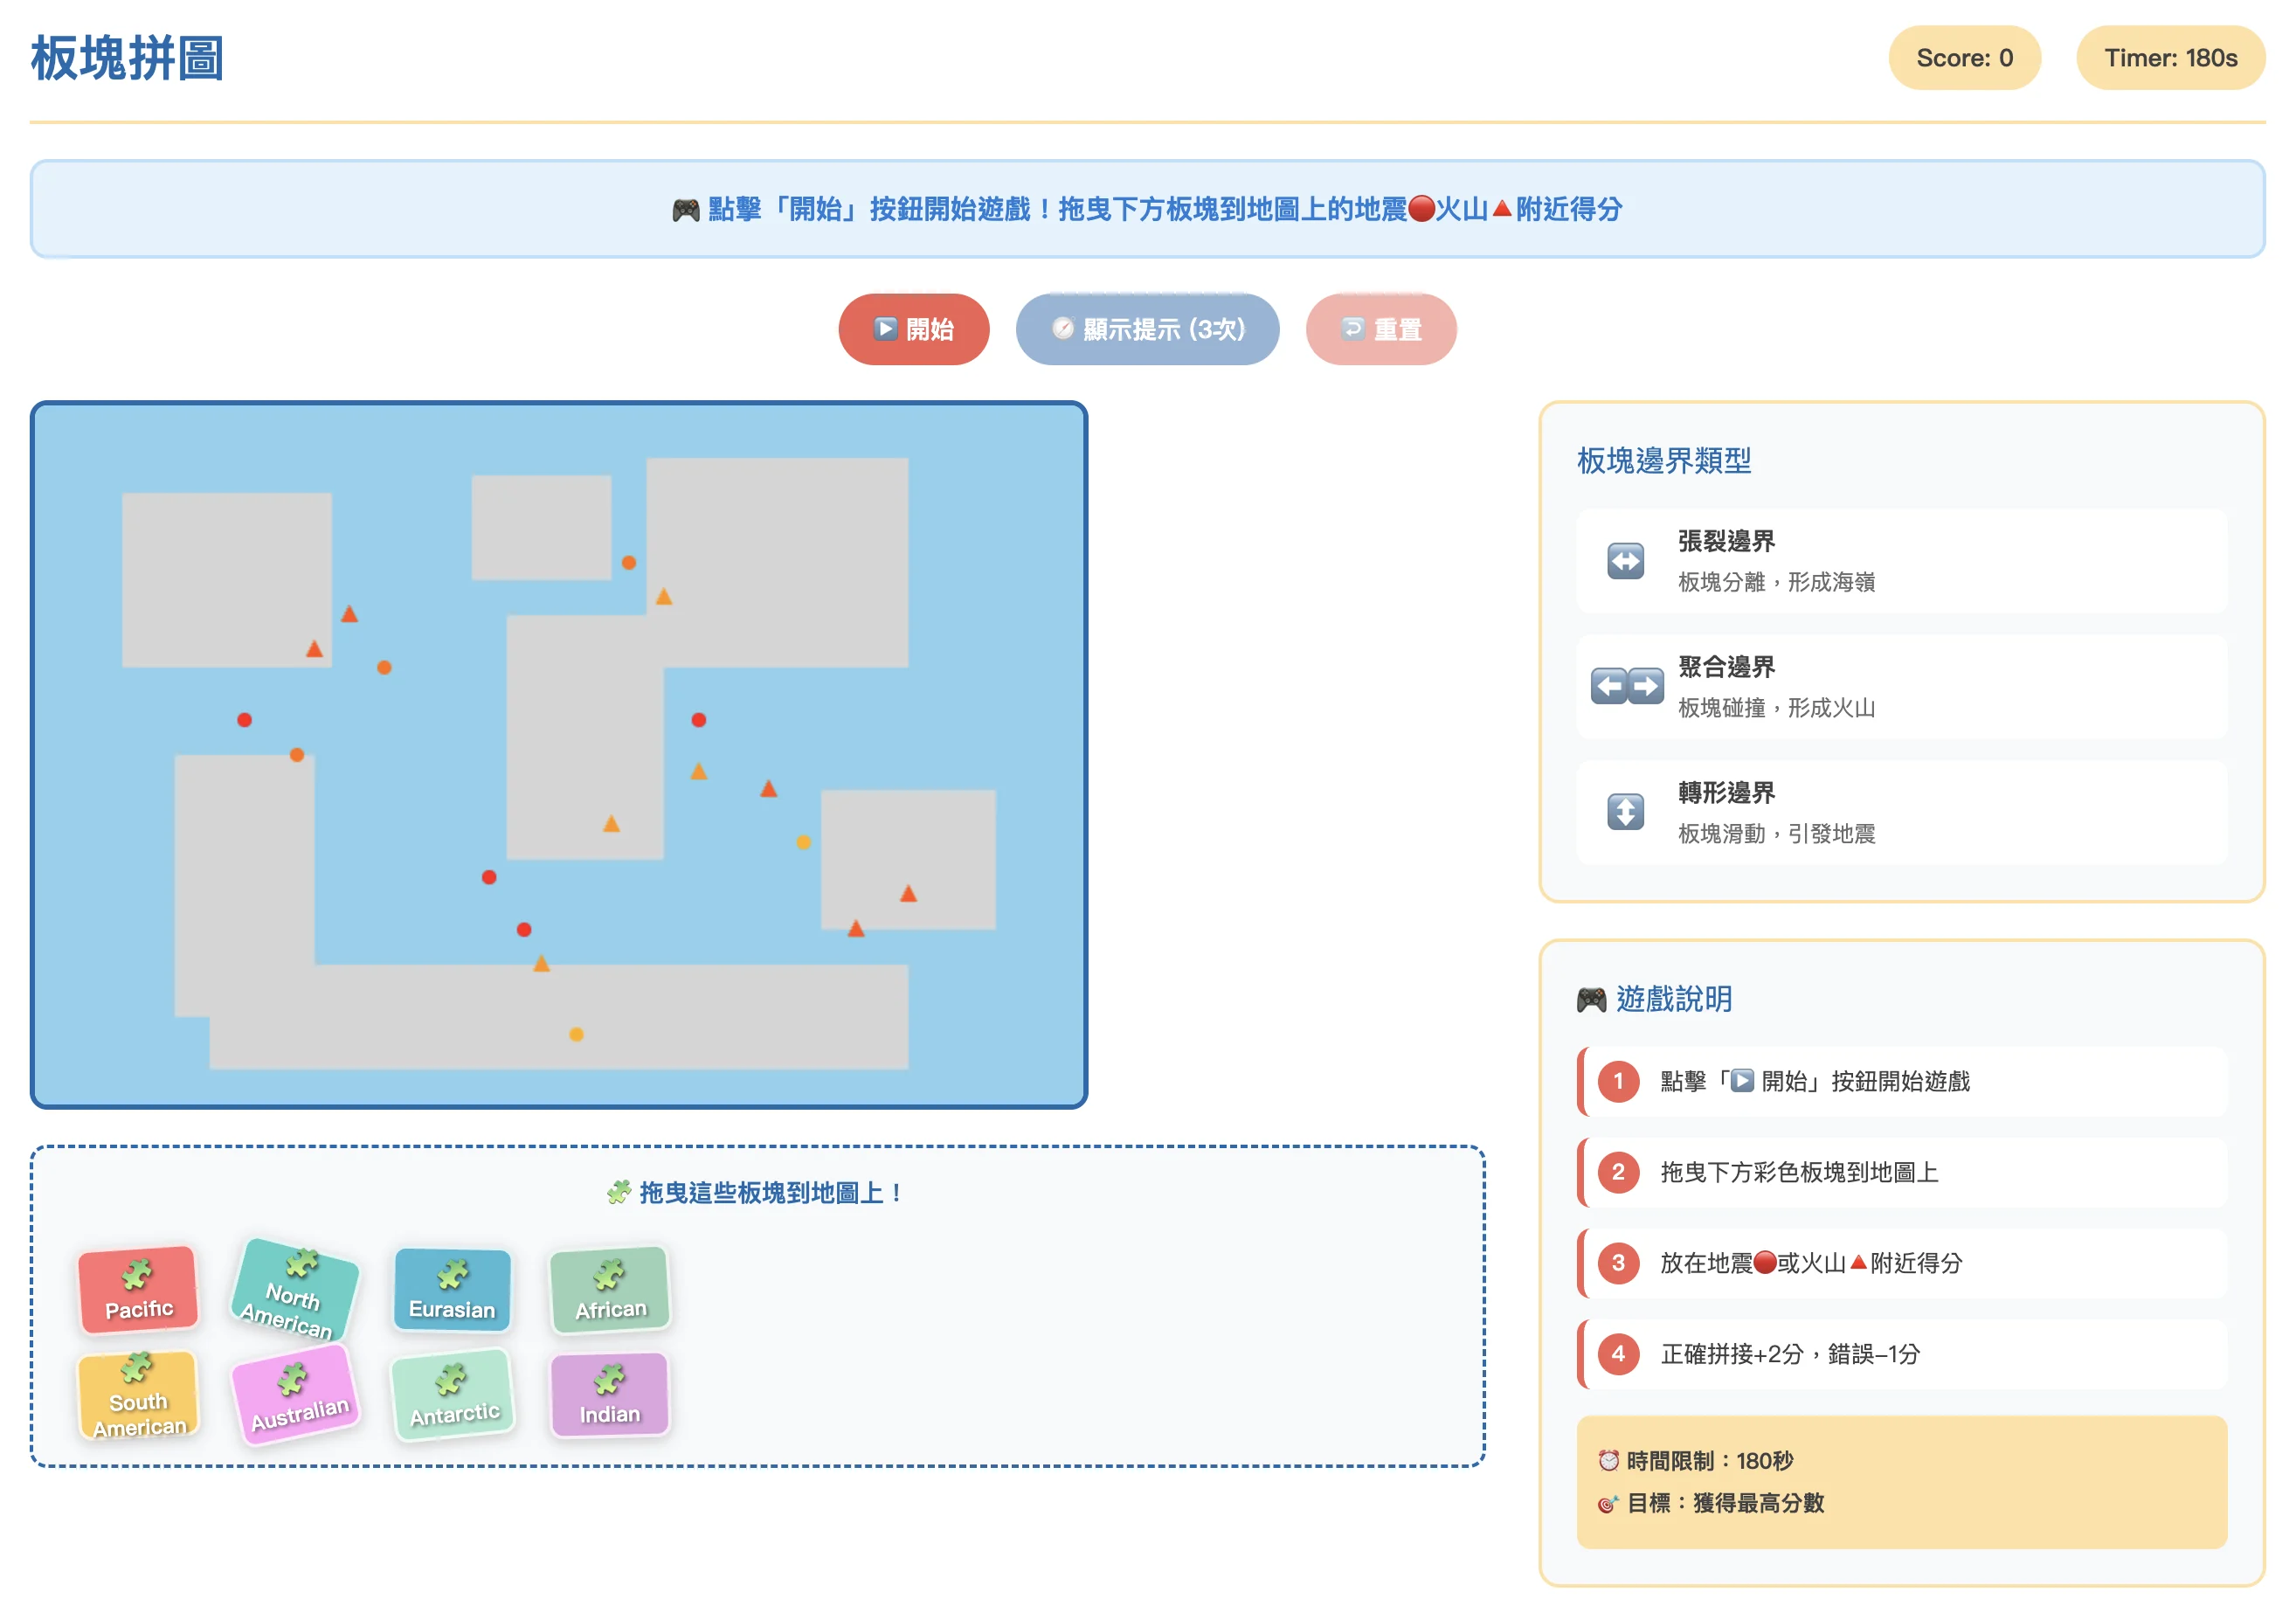Click the 聚合邊界 convergent boundary arrows icon
The image size is (2296, 1613).
tap(1626, 687)
